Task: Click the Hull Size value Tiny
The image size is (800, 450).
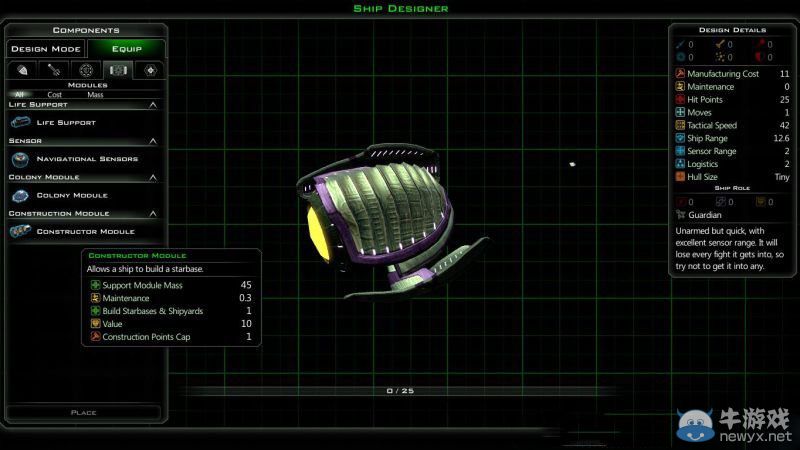Action: 782,177
